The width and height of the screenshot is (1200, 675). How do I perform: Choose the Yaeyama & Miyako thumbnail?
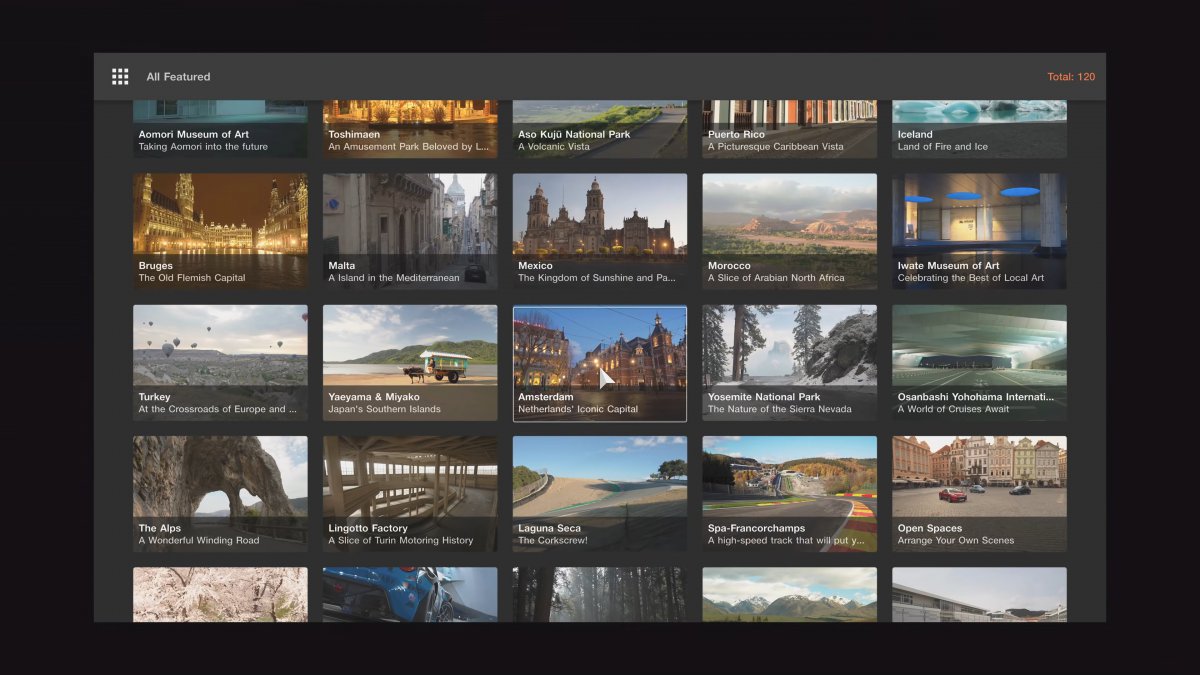click(410, 363)
